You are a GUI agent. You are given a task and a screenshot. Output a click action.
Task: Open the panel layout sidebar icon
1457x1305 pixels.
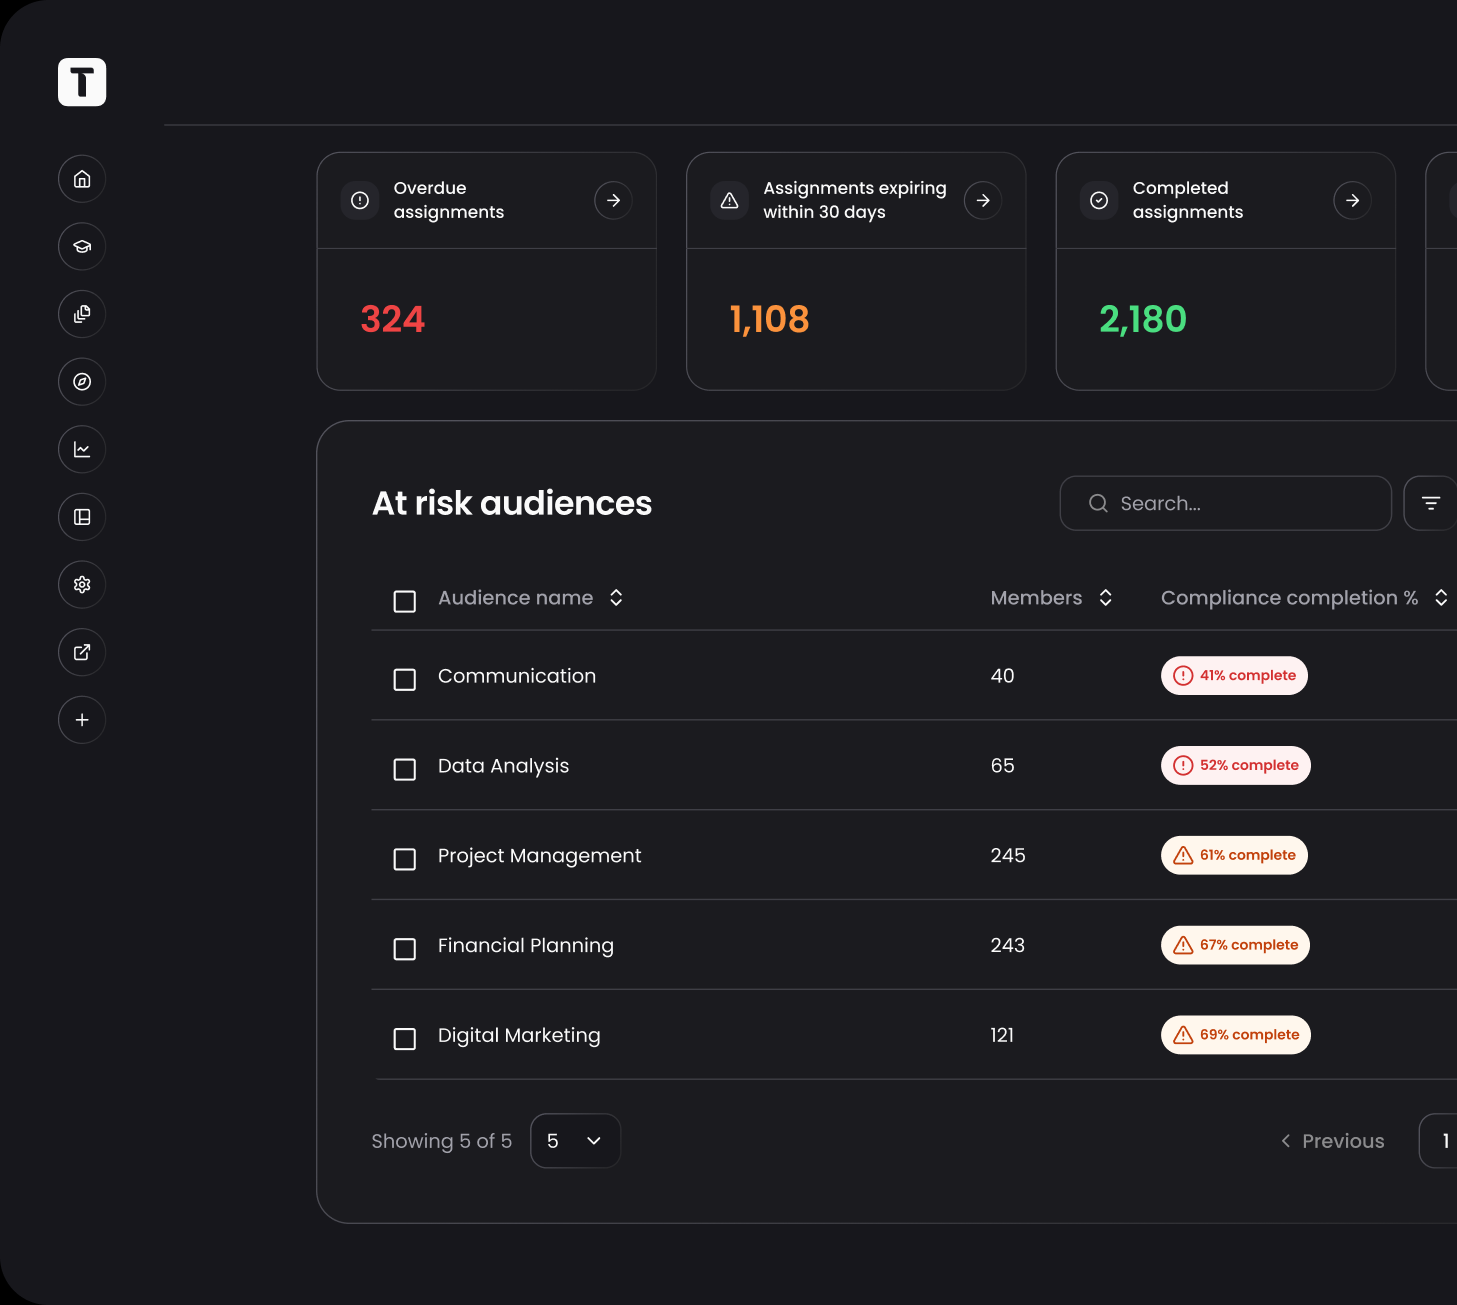click(82, 517)
